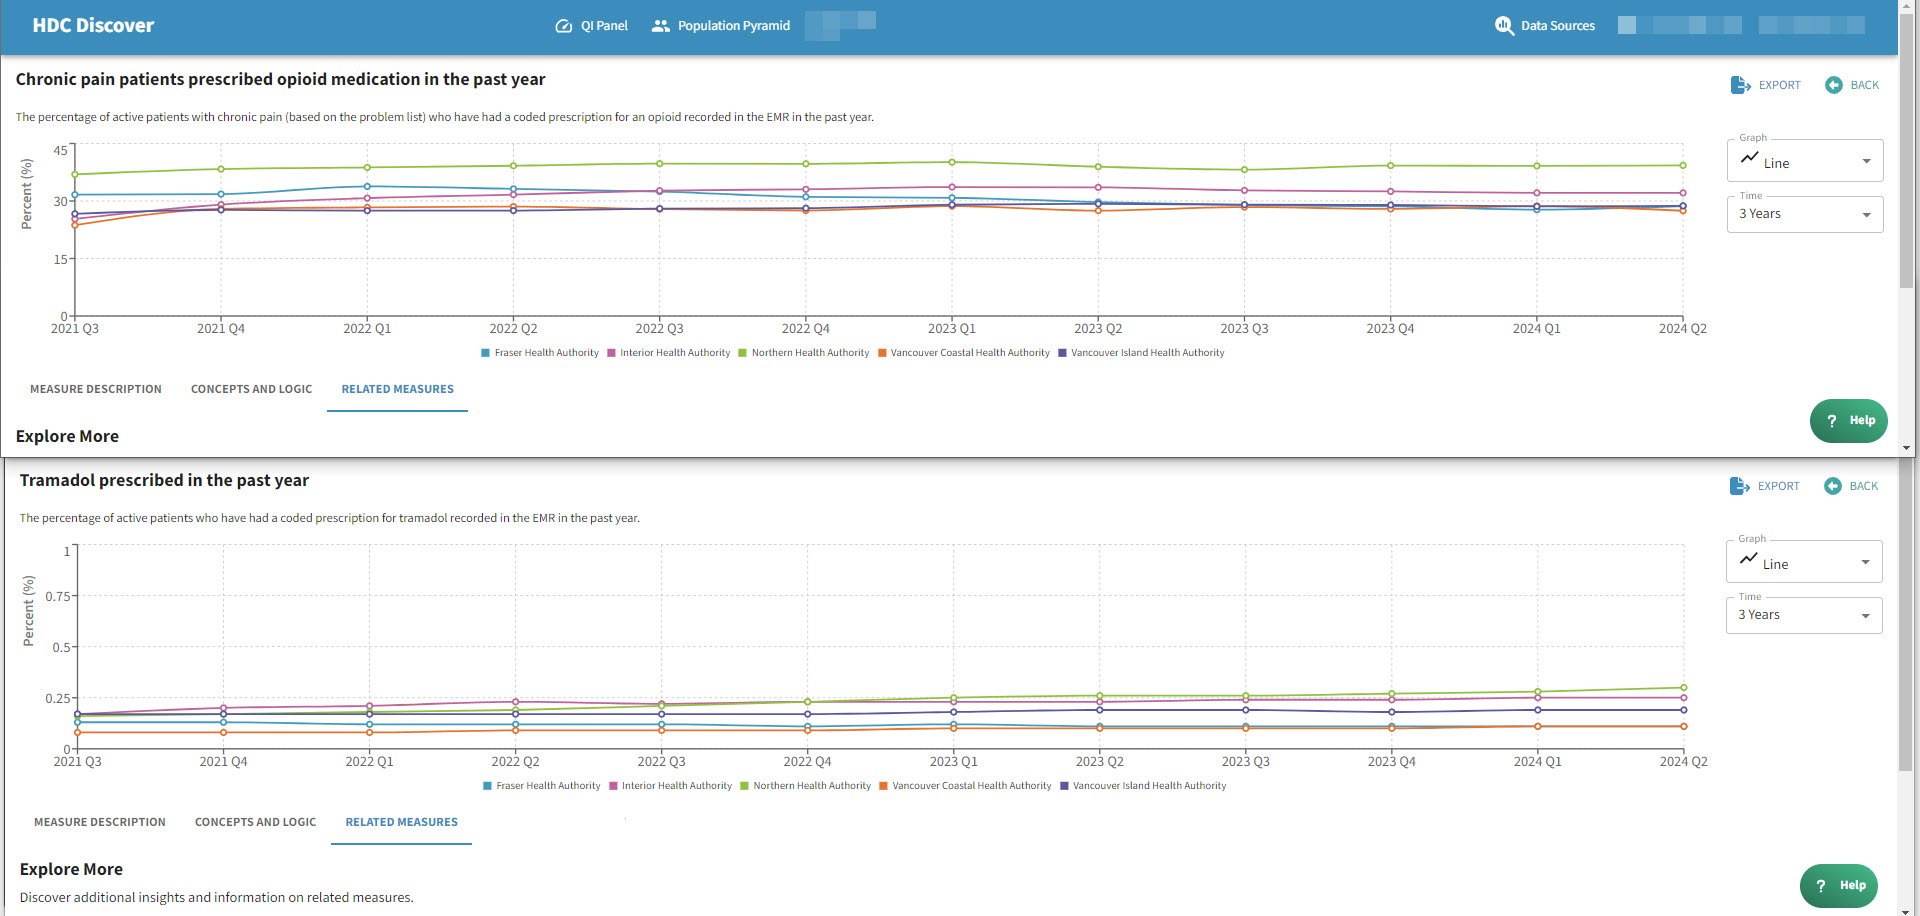Click Northern Health 2024 Q2 point on Tramadol chart
The height and width of the screenshot is (916, 1920).
tap(1684, 688)
